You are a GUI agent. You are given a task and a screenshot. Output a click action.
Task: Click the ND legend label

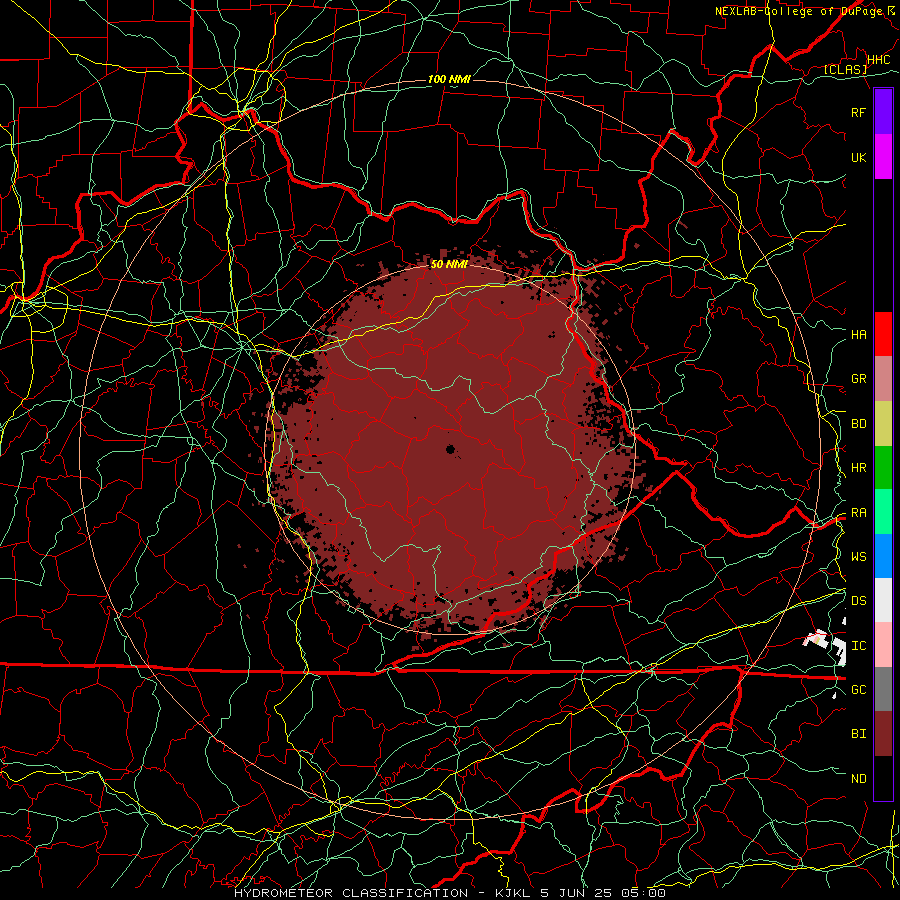(858, 779)
